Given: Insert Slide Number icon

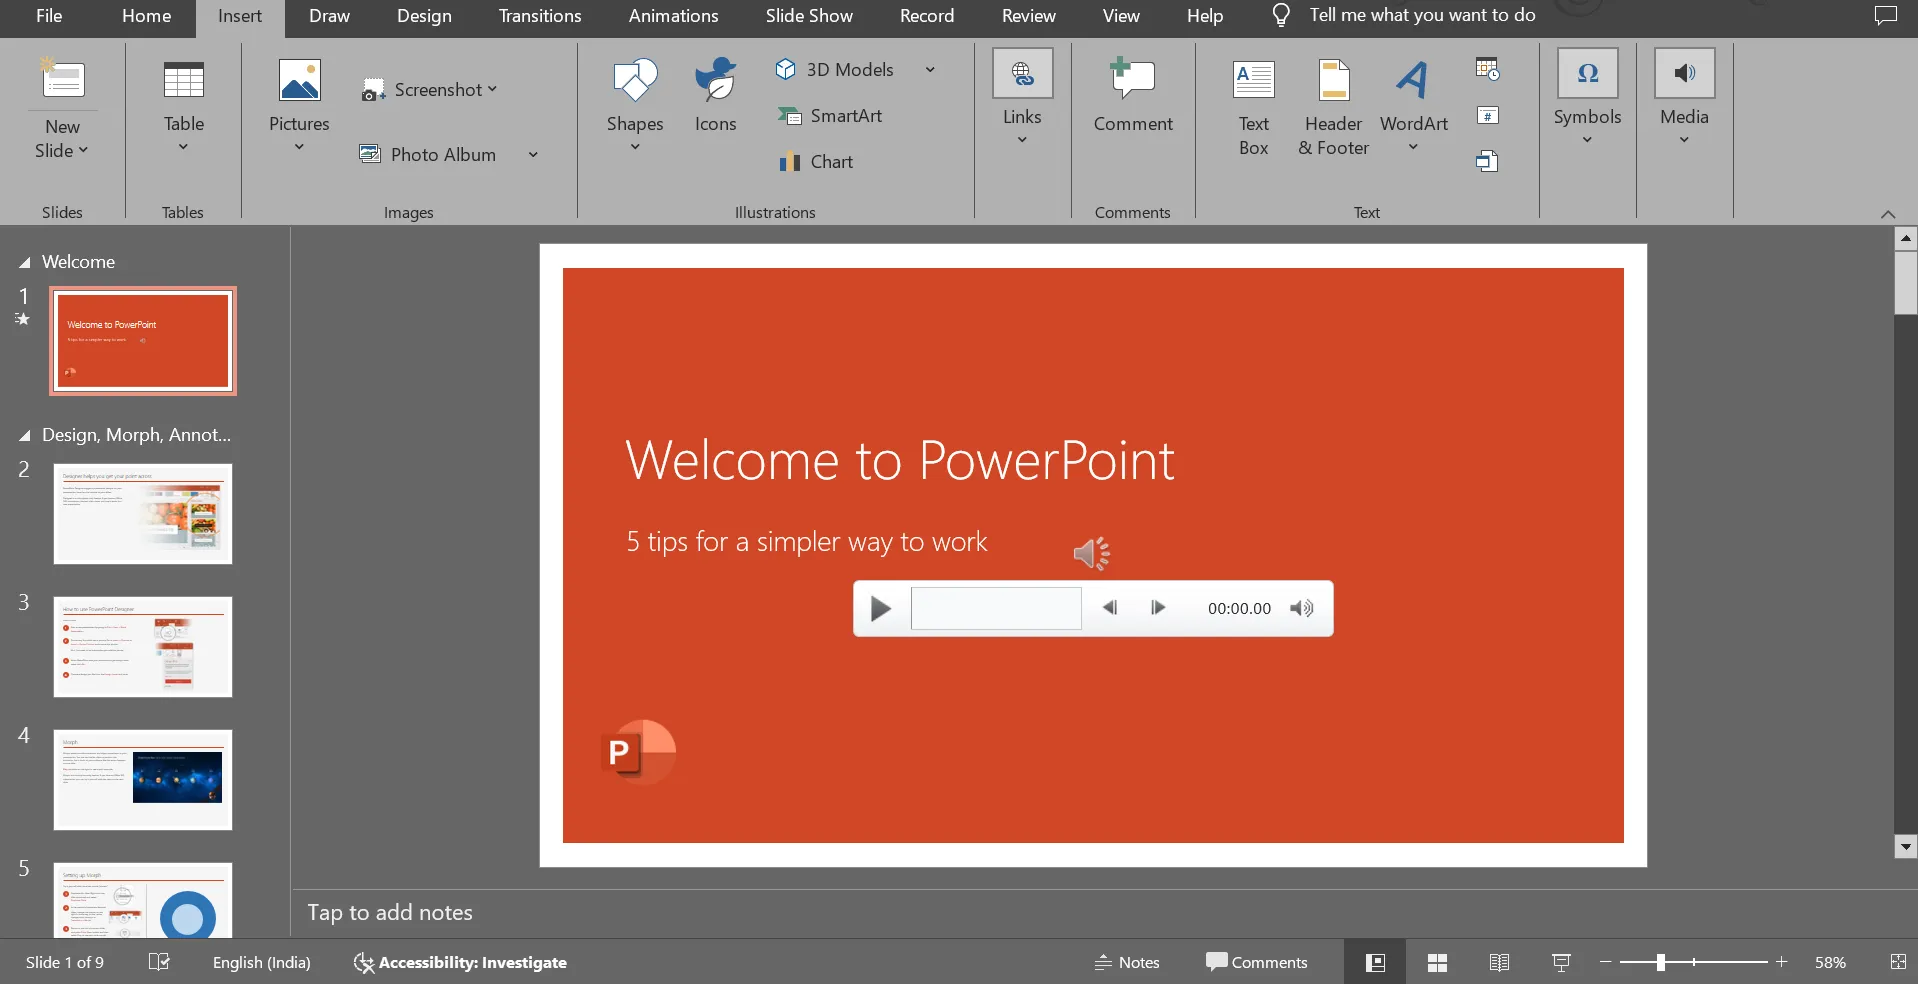Looking at the screenshot, I should [1487, 116].
